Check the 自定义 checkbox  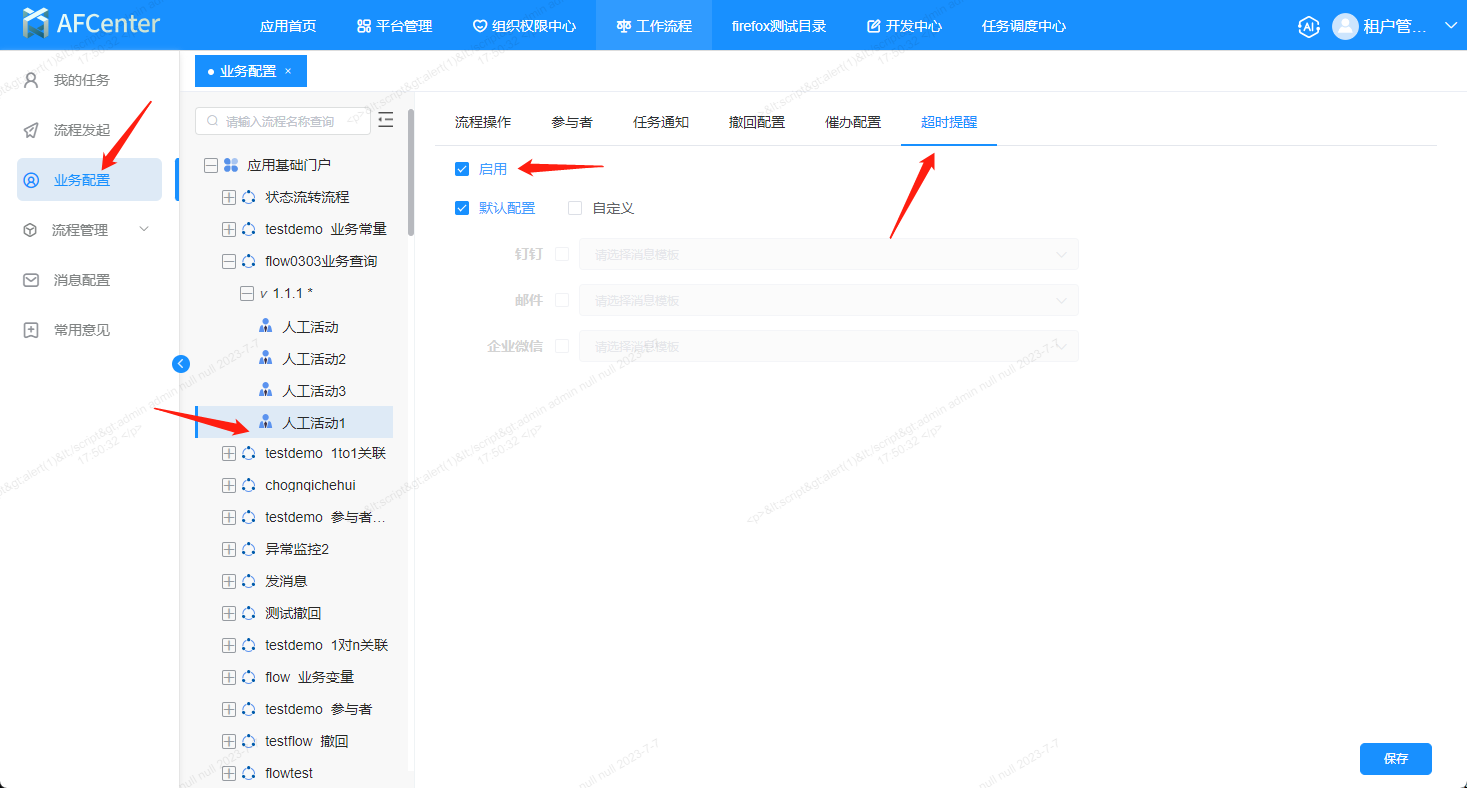pos(575,208)
